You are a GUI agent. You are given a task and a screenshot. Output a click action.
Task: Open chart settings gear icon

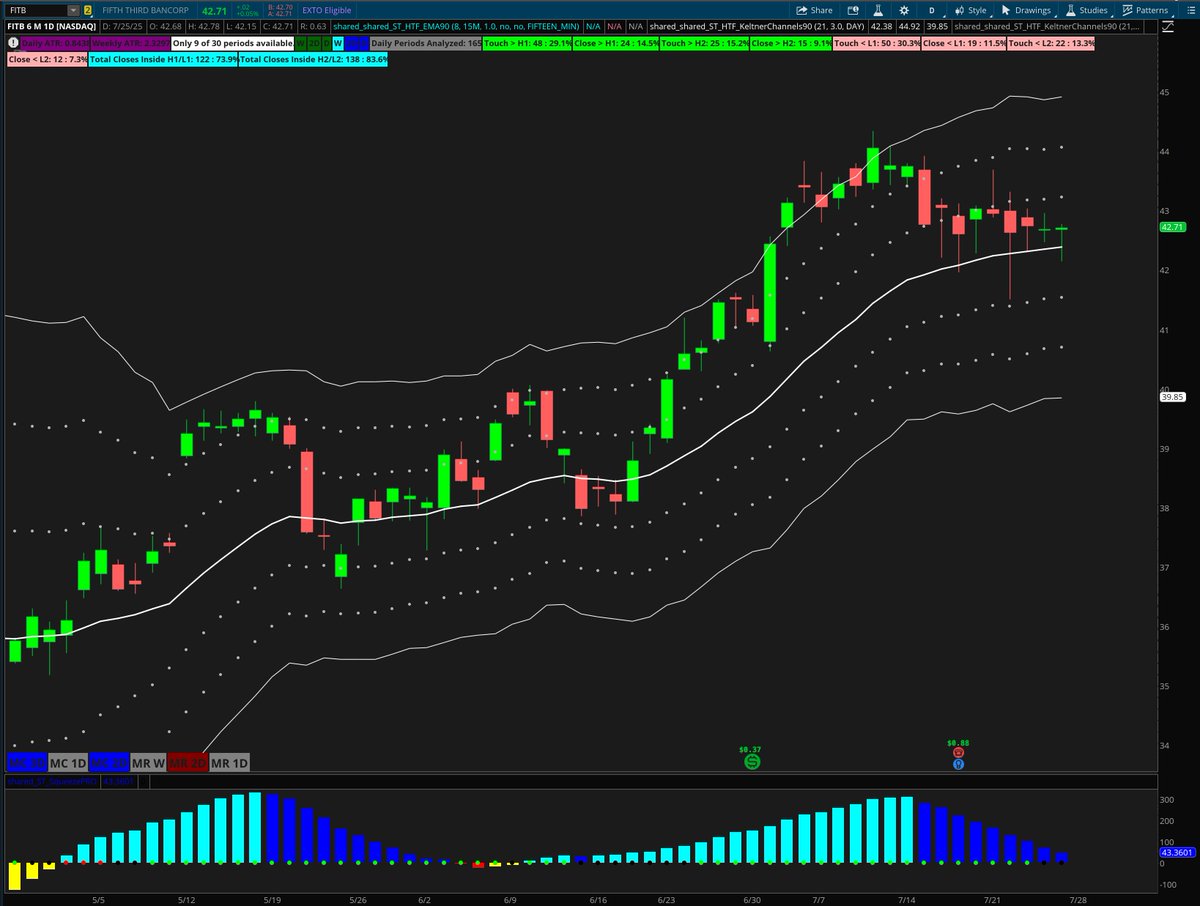pyautogui.click(x=904, y=10)
